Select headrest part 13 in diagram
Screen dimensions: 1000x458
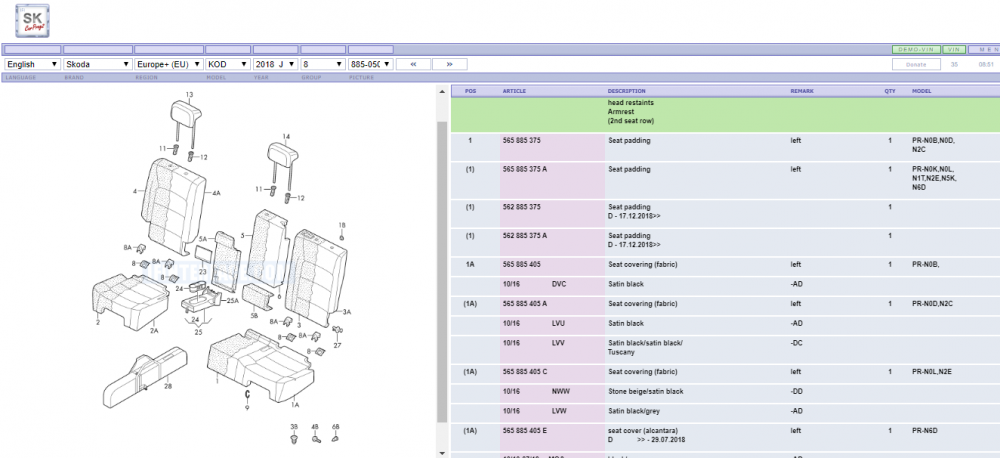click(x=188, y=112)
